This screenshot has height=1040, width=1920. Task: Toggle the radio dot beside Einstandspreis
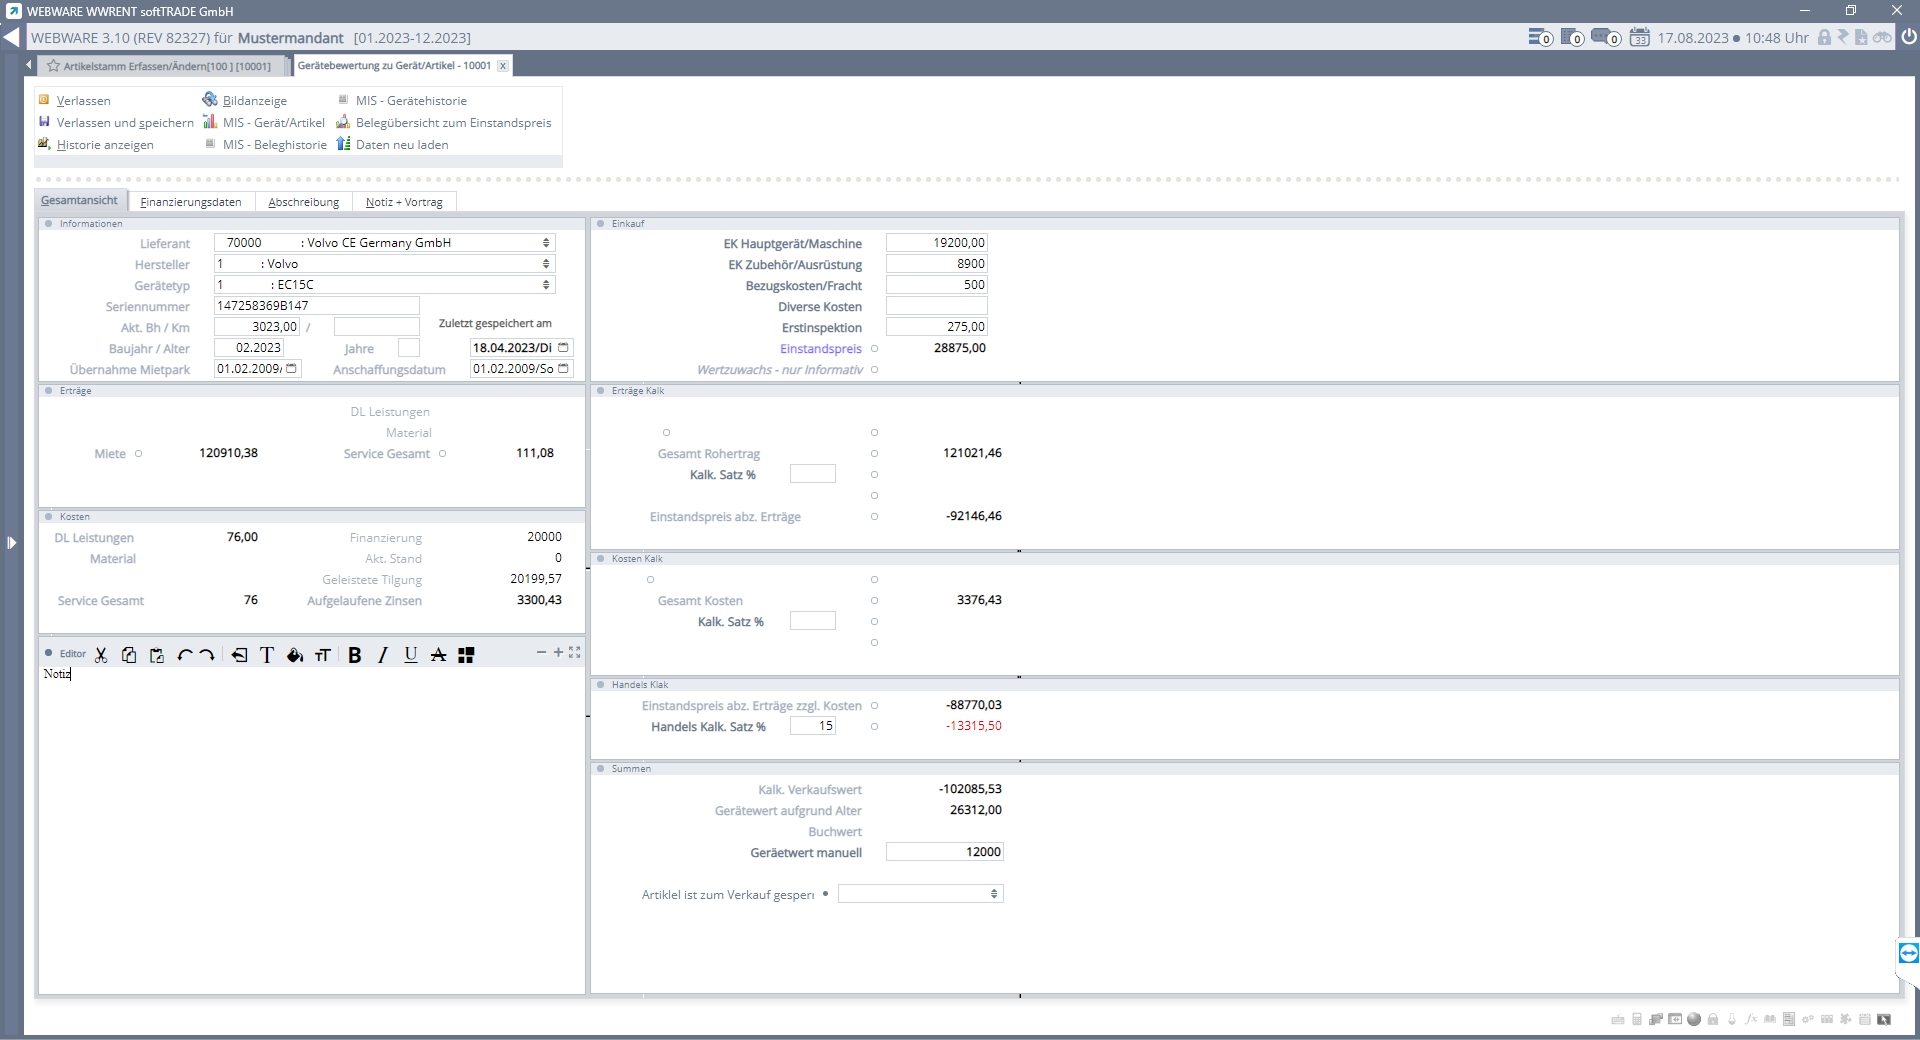click(x=874, y=349)
